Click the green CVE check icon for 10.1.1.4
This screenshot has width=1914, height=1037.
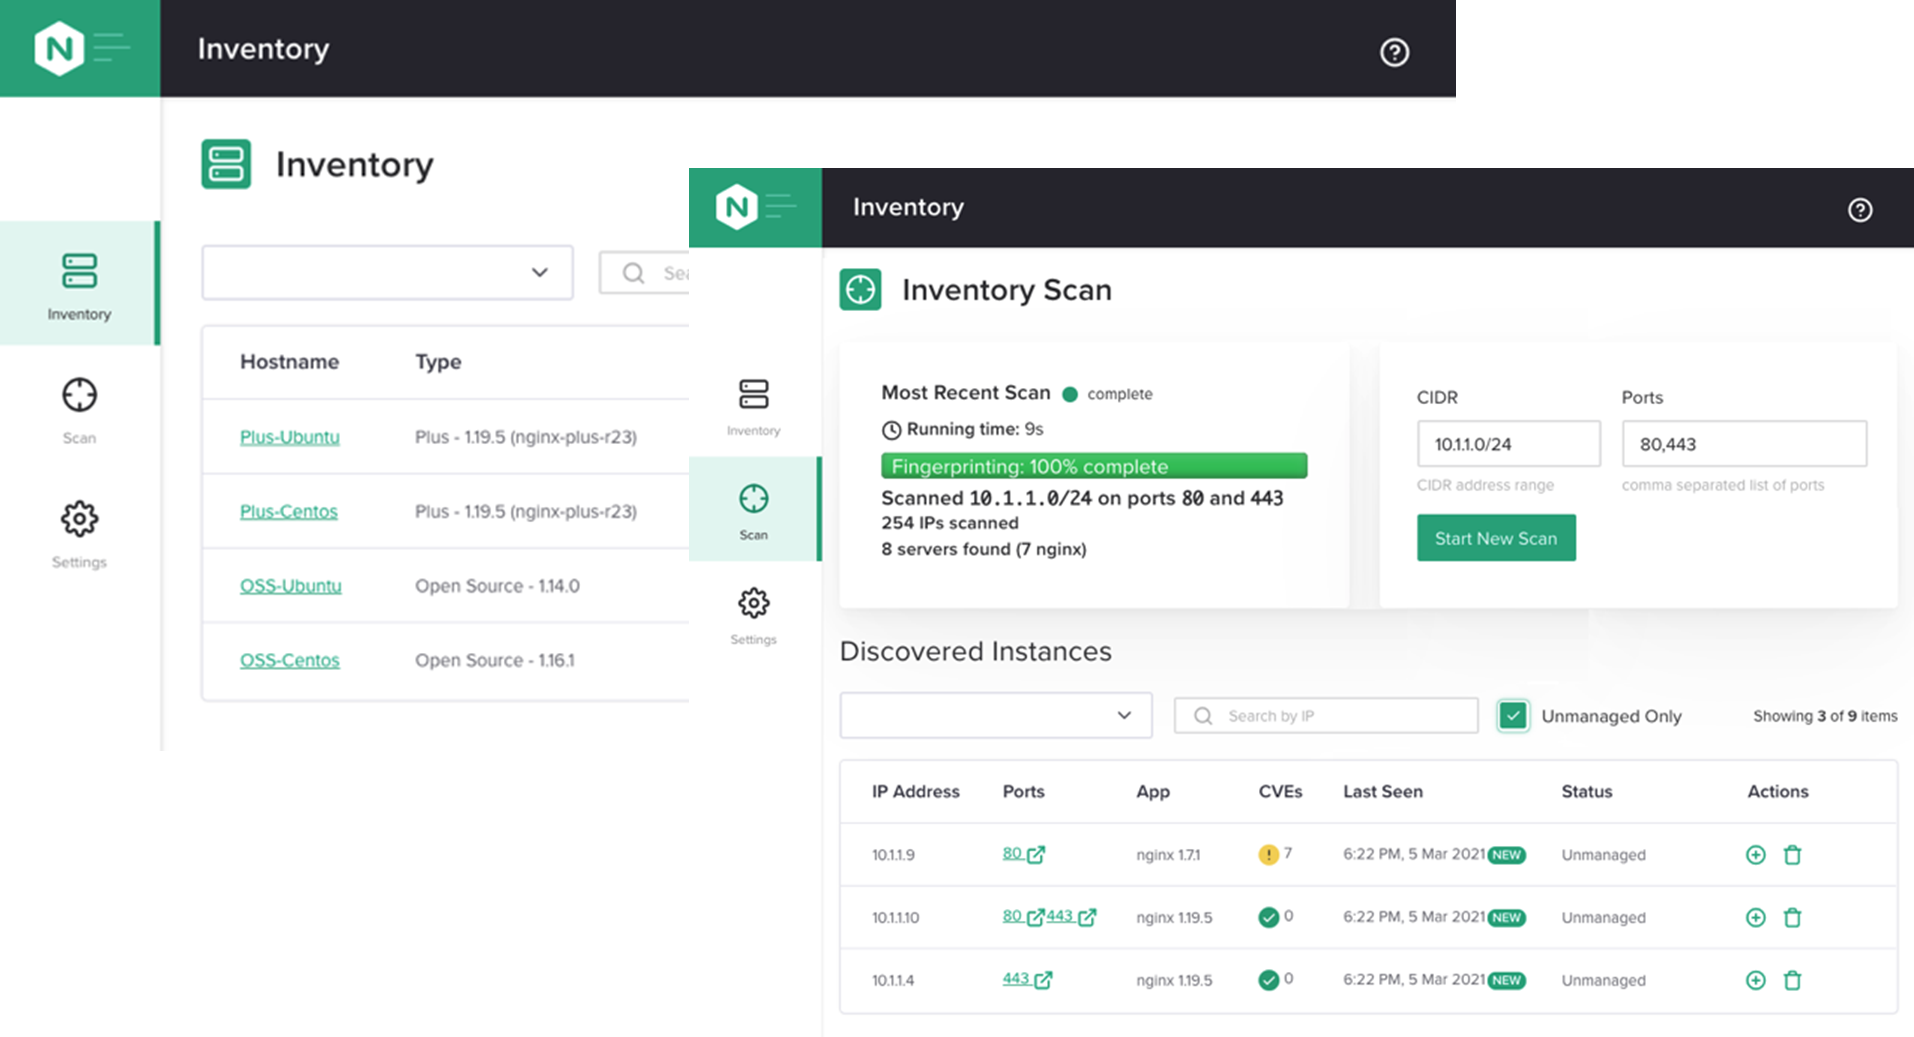point(1268,980)
